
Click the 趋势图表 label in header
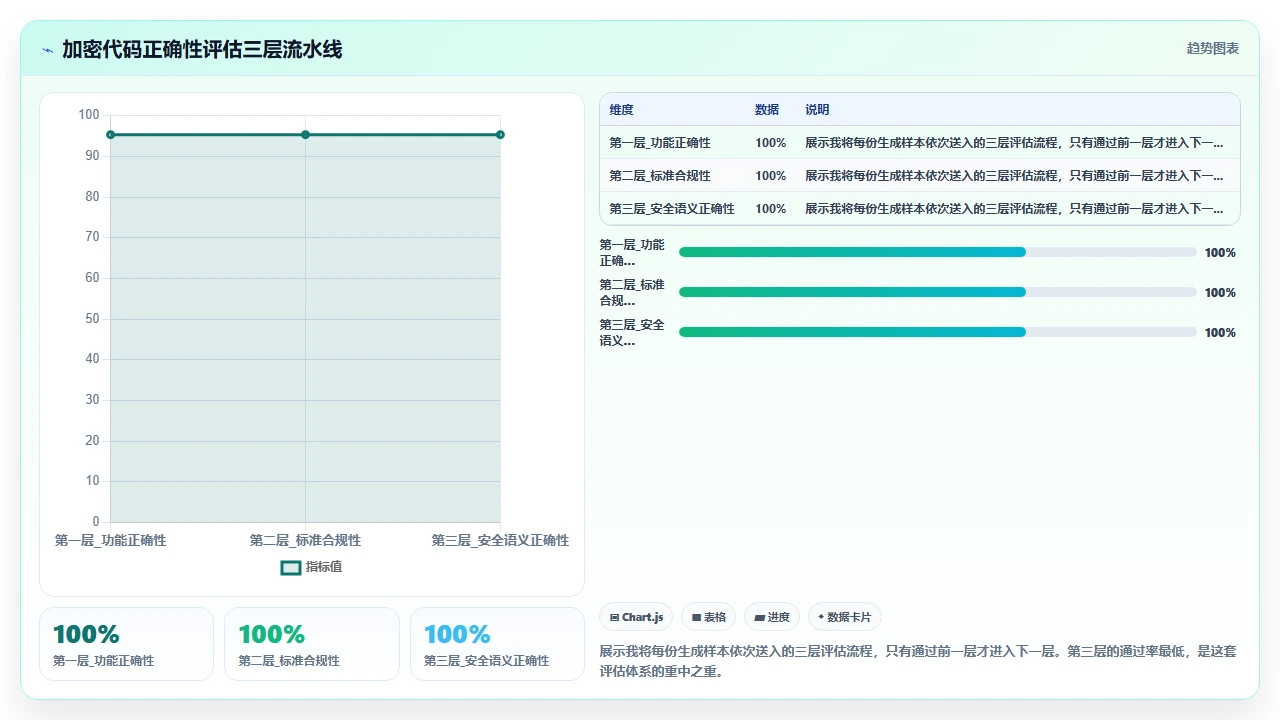point(1213,48)
